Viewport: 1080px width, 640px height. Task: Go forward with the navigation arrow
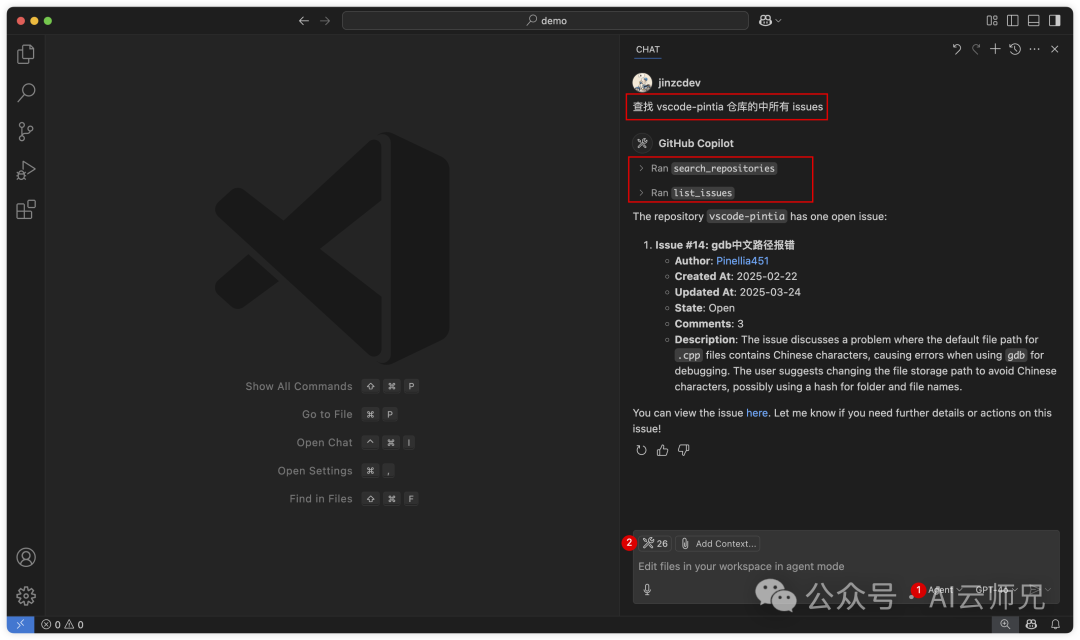[325, 21]
